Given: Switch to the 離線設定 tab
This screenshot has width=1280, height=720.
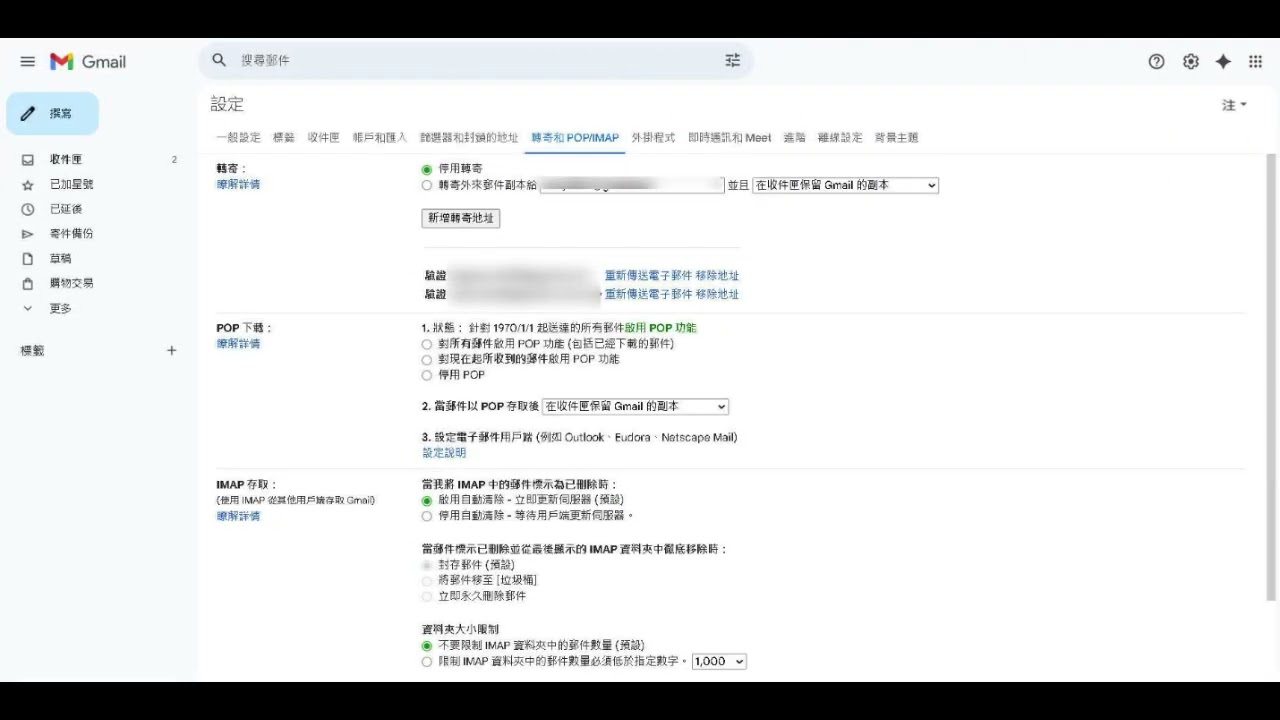Looking at the screenshot, I should pos(840,138).
